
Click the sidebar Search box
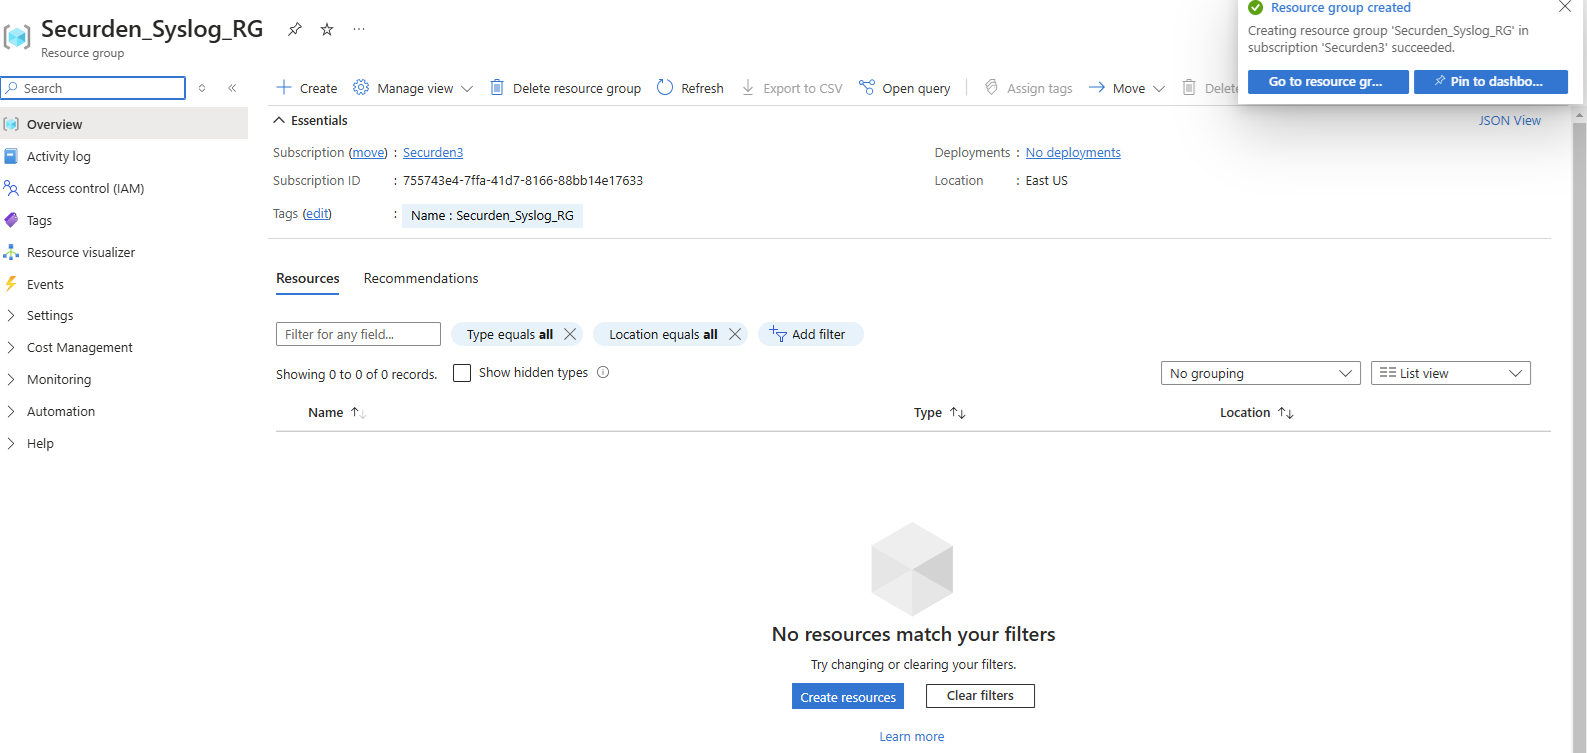pos(93,88)
